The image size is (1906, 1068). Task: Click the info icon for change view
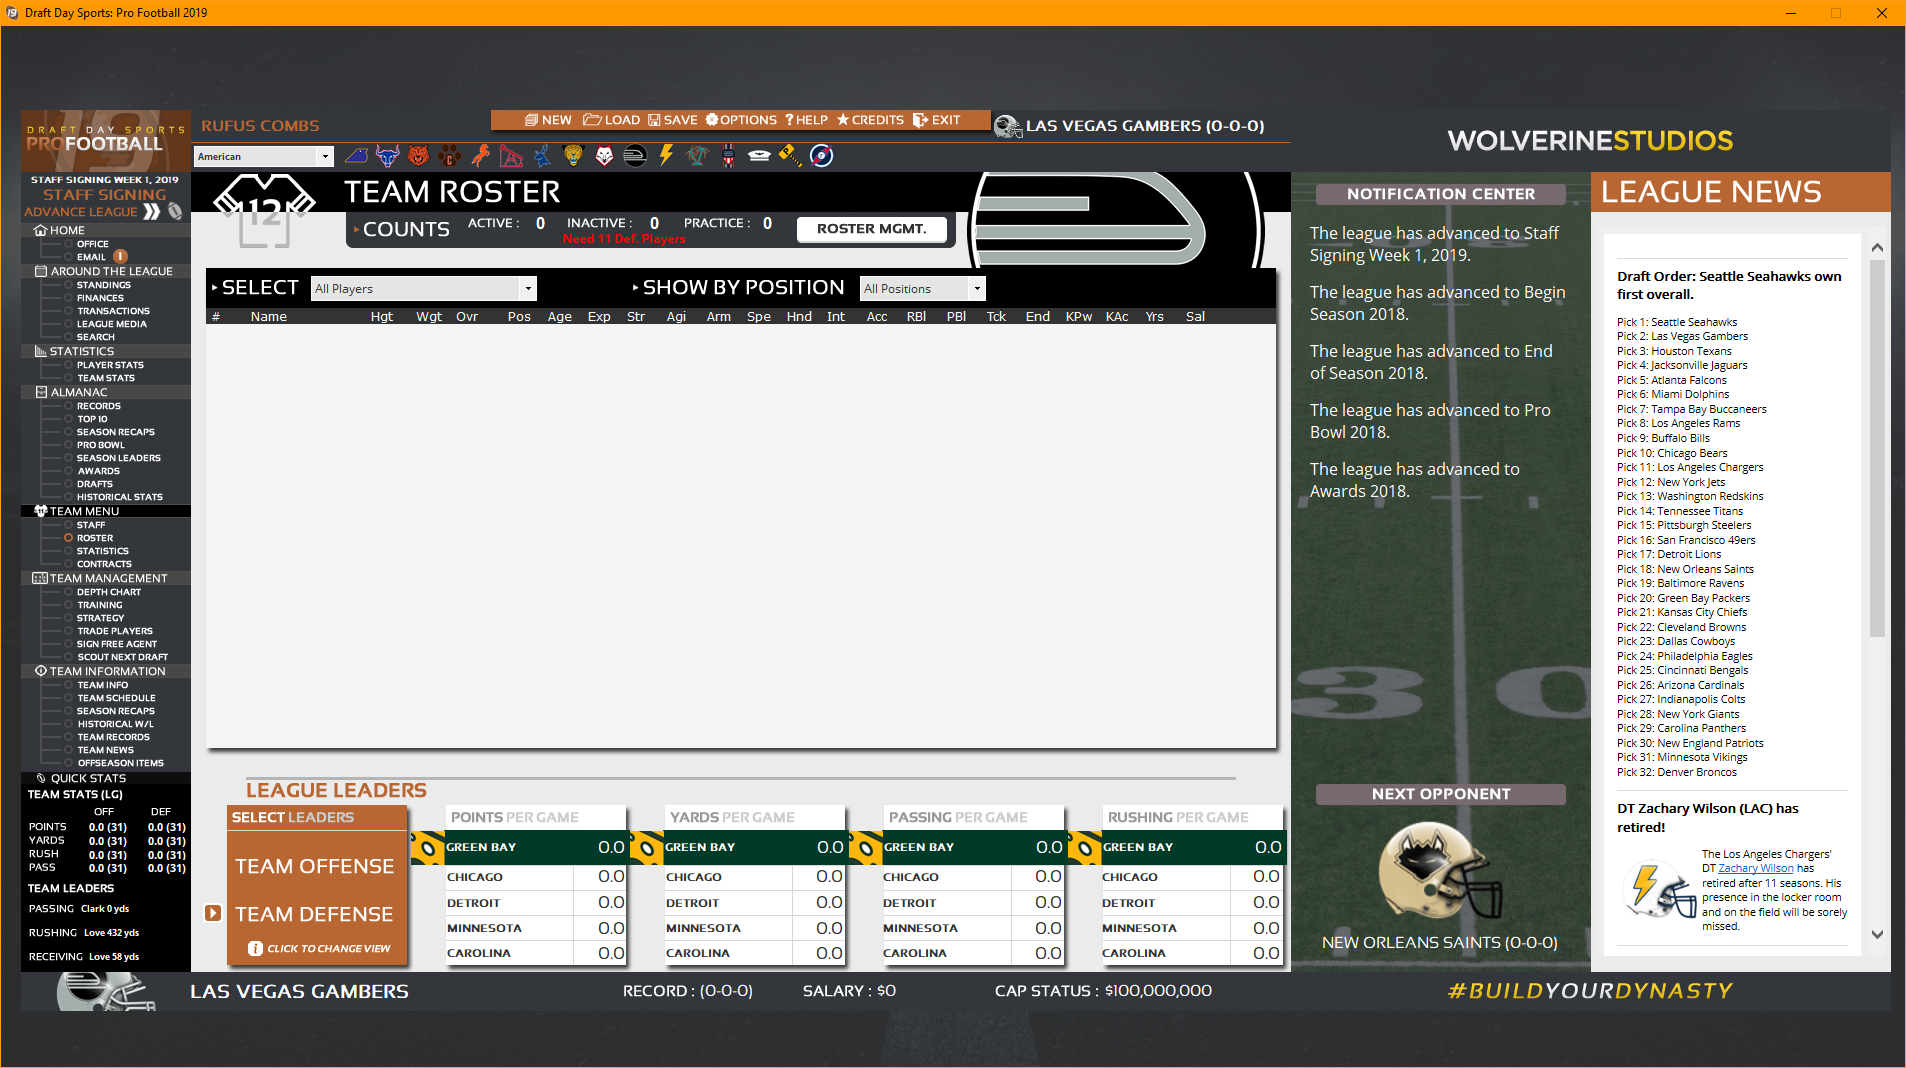(x=255, y=948)
